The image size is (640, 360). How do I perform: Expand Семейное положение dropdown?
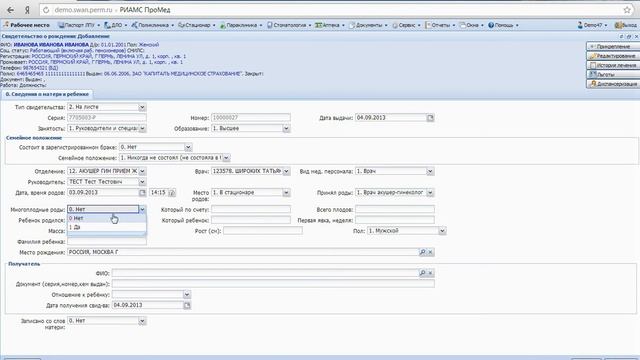click(x=226, y=158)
